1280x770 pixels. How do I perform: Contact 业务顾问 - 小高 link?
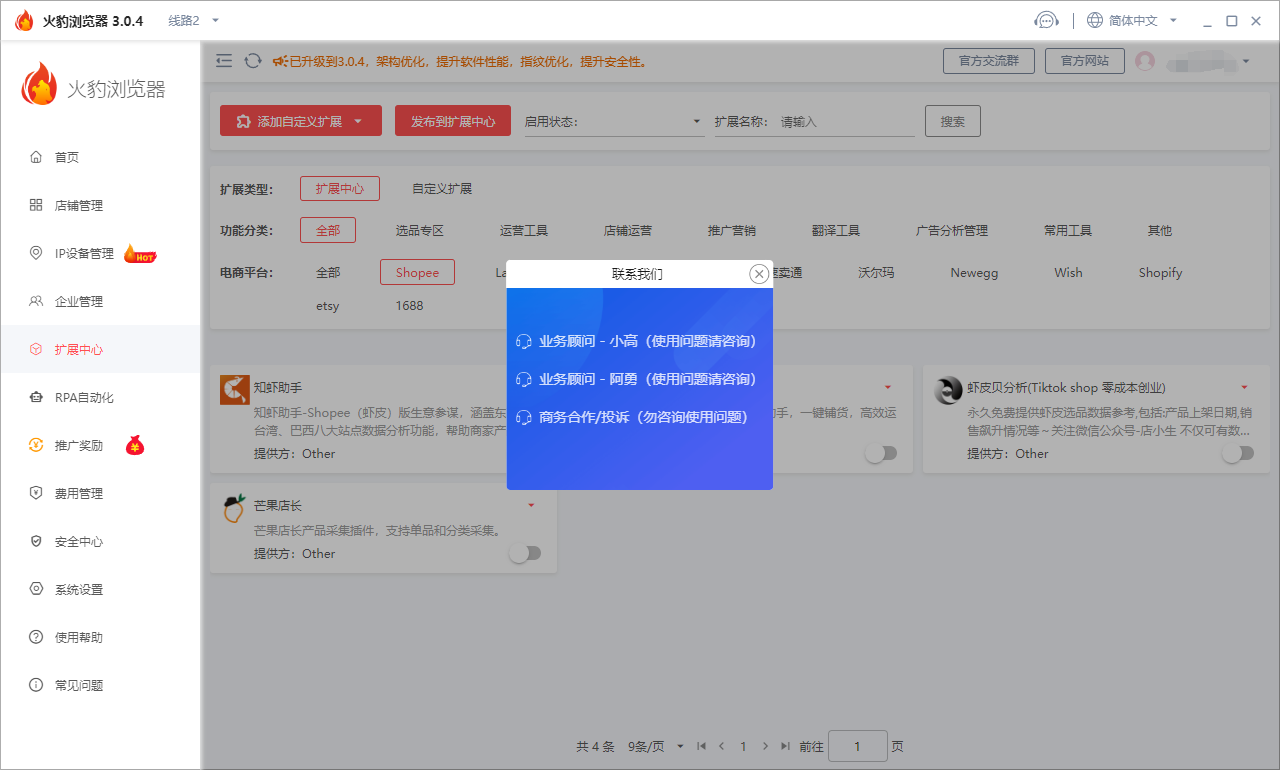coord(646,341)
